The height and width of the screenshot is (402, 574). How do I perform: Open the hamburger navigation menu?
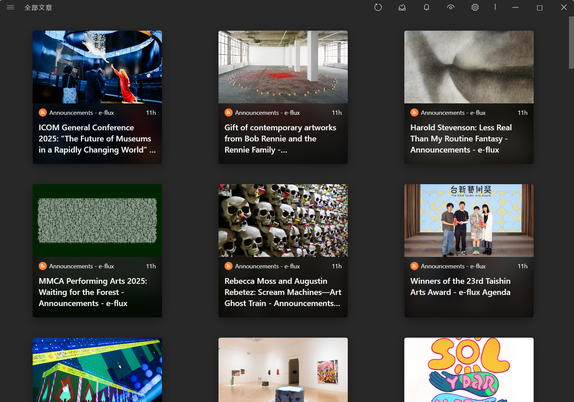(x=10, y=7)
